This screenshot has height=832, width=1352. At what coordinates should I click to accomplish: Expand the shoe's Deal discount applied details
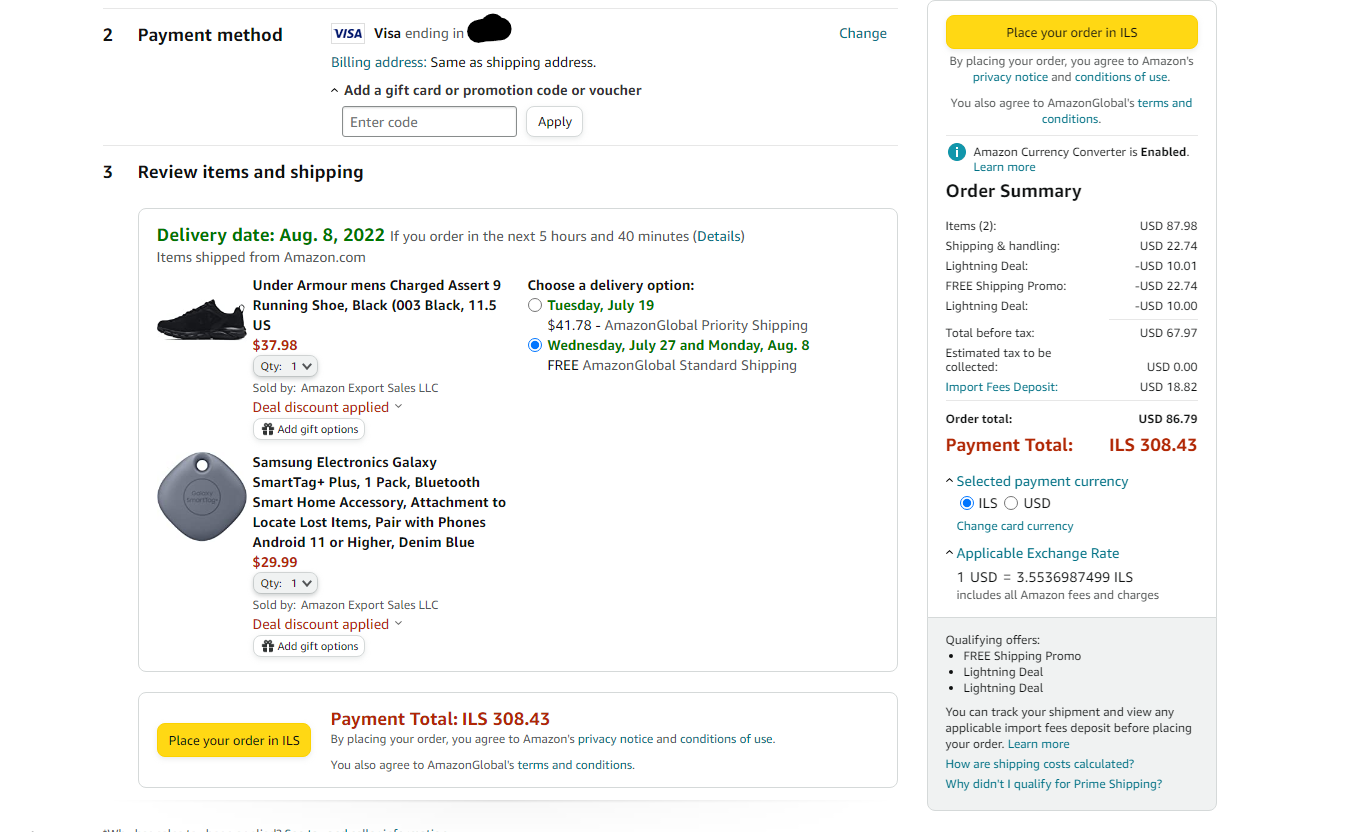click(x=398, y=407)
